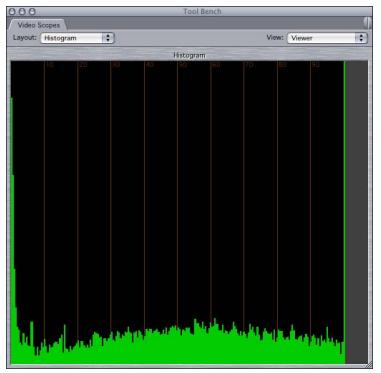Screen dimensions: 381x373
Task: Open the Layout dropdown showing Histogram
Action: pyautogui.click(x=77, y=38)
